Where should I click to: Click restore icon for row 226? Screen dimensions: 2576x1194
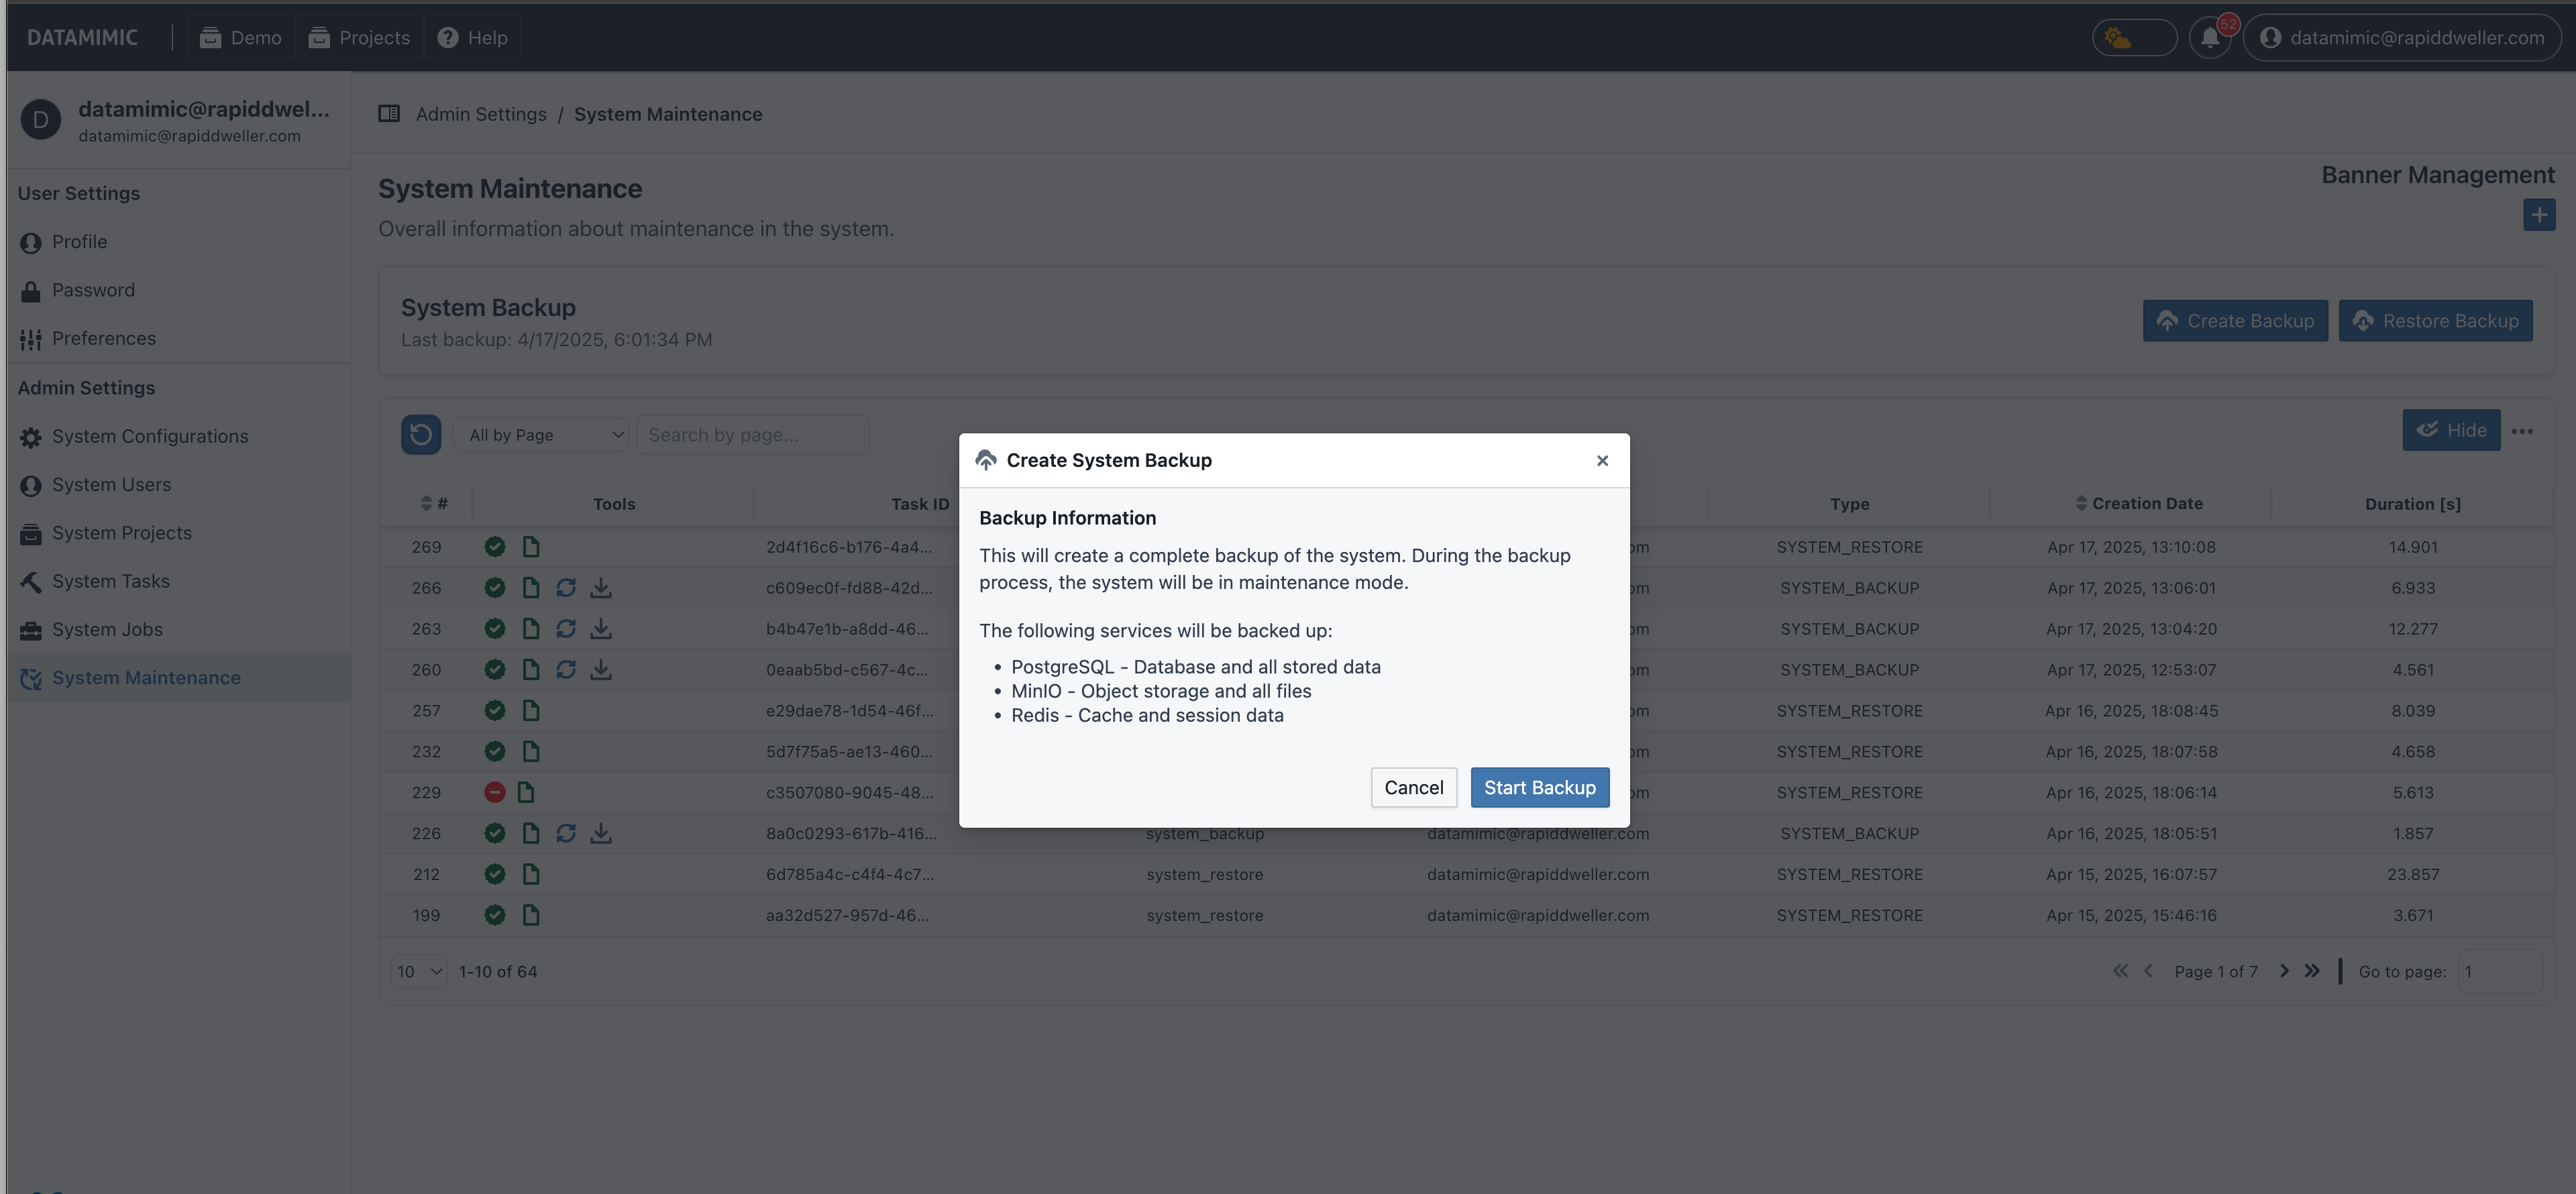coord(566,833)
